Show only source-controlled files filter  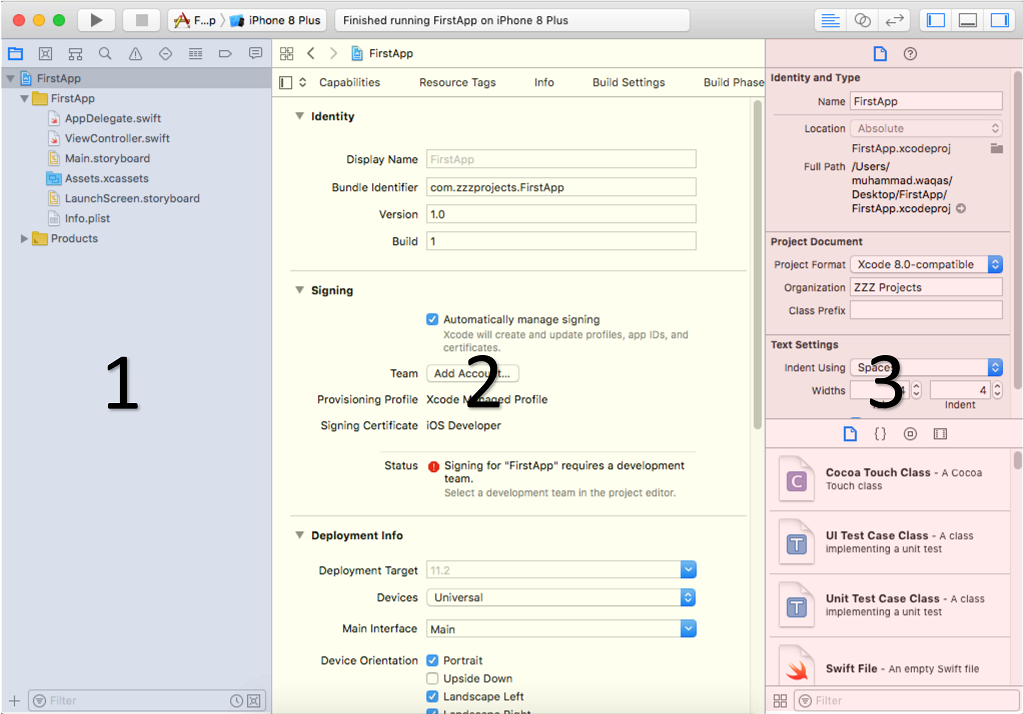[x=254, y=701]
